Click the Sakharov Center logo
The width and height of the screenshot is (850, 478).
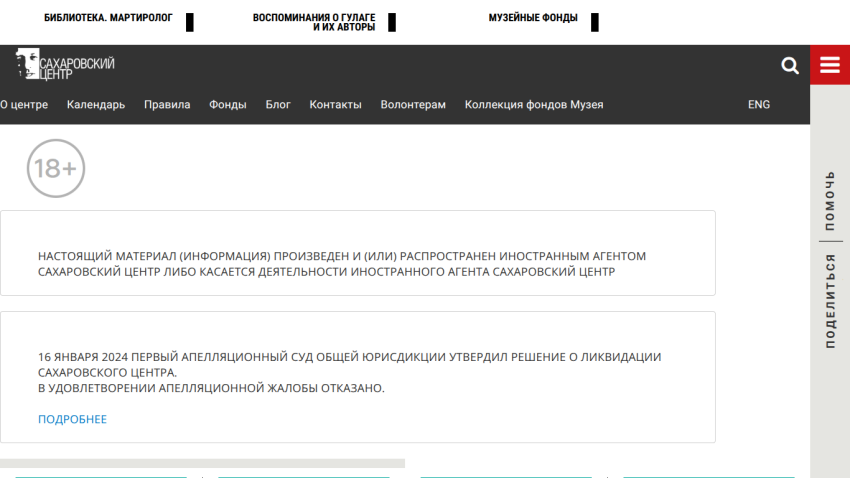point(66,64)
